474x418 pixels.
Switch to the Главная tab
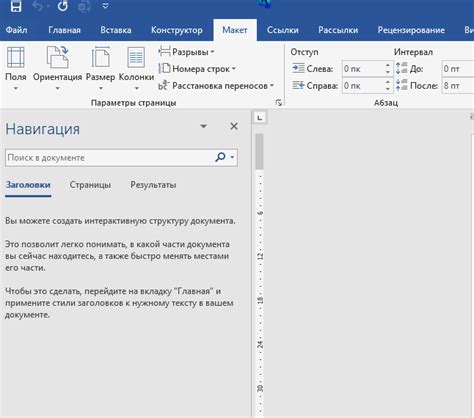[x=64, y=30]
